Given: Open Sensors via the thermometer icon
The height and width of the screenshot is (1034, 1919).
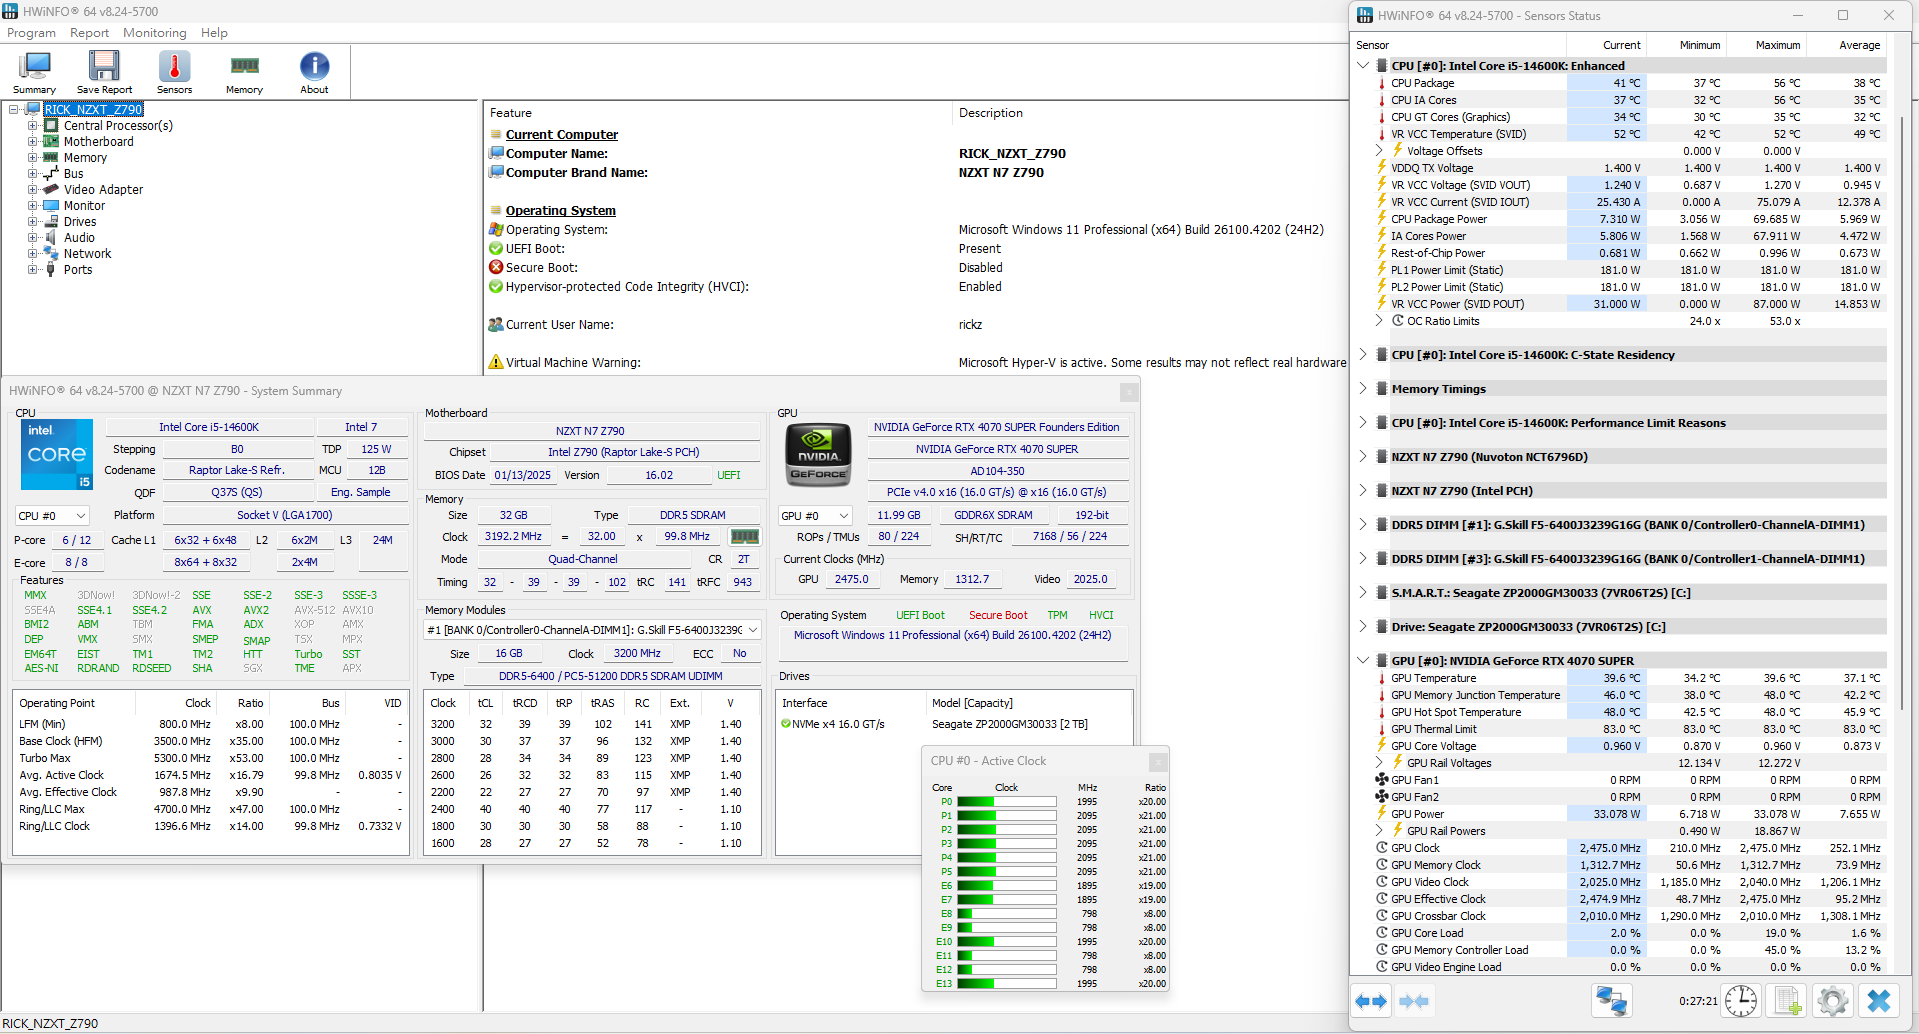Looking at the screenshot, I should pos(174,72).
